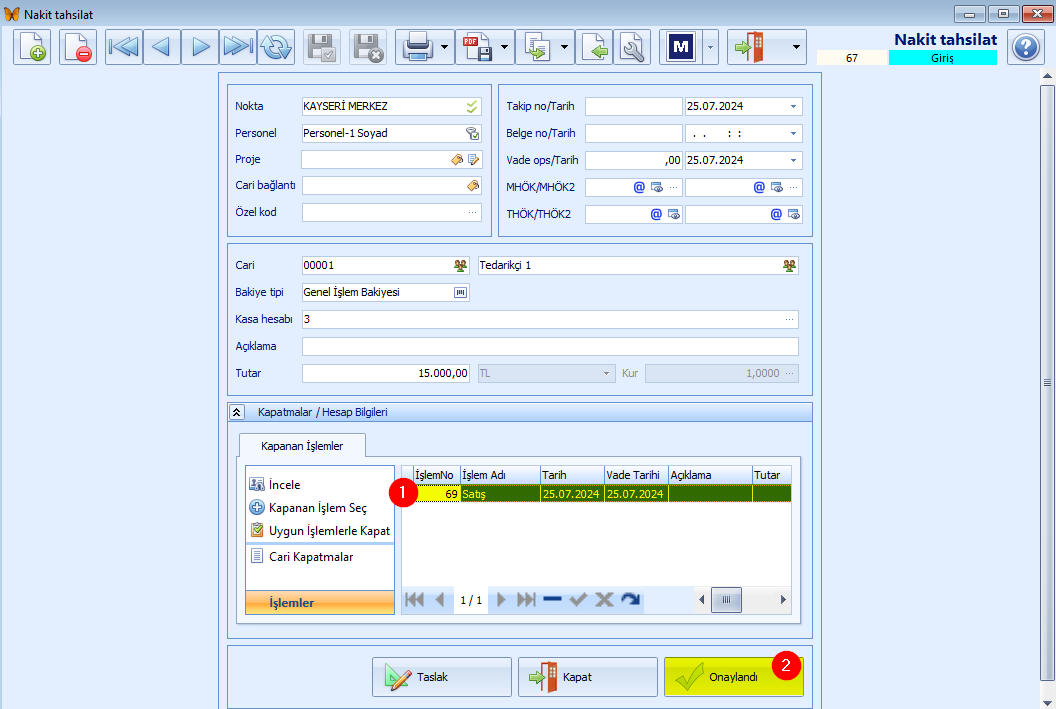Cancel changes using the floppy-X icon
Screen dimensions: 1056x709
coord(368,47)
